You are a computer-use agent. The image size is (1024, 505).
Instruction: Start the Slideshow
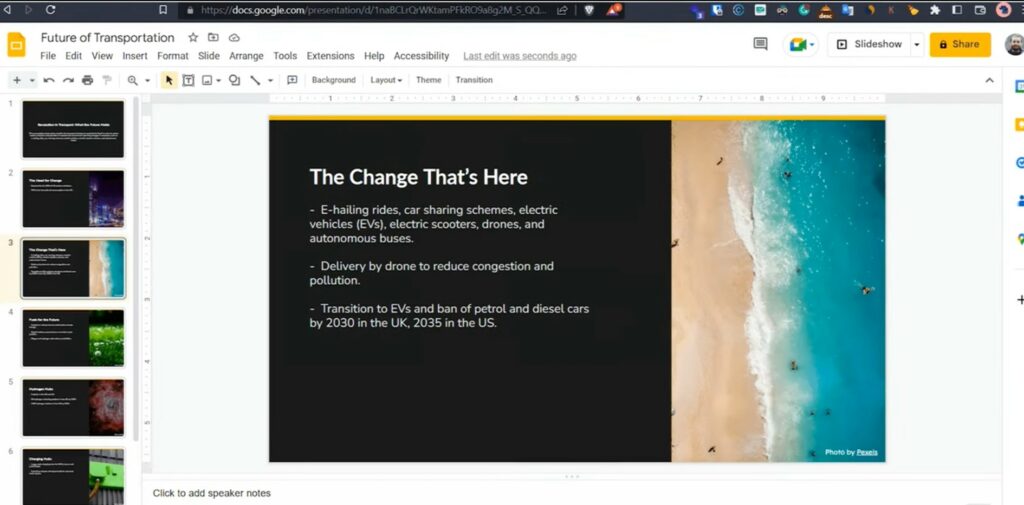[x=869, y=44]
